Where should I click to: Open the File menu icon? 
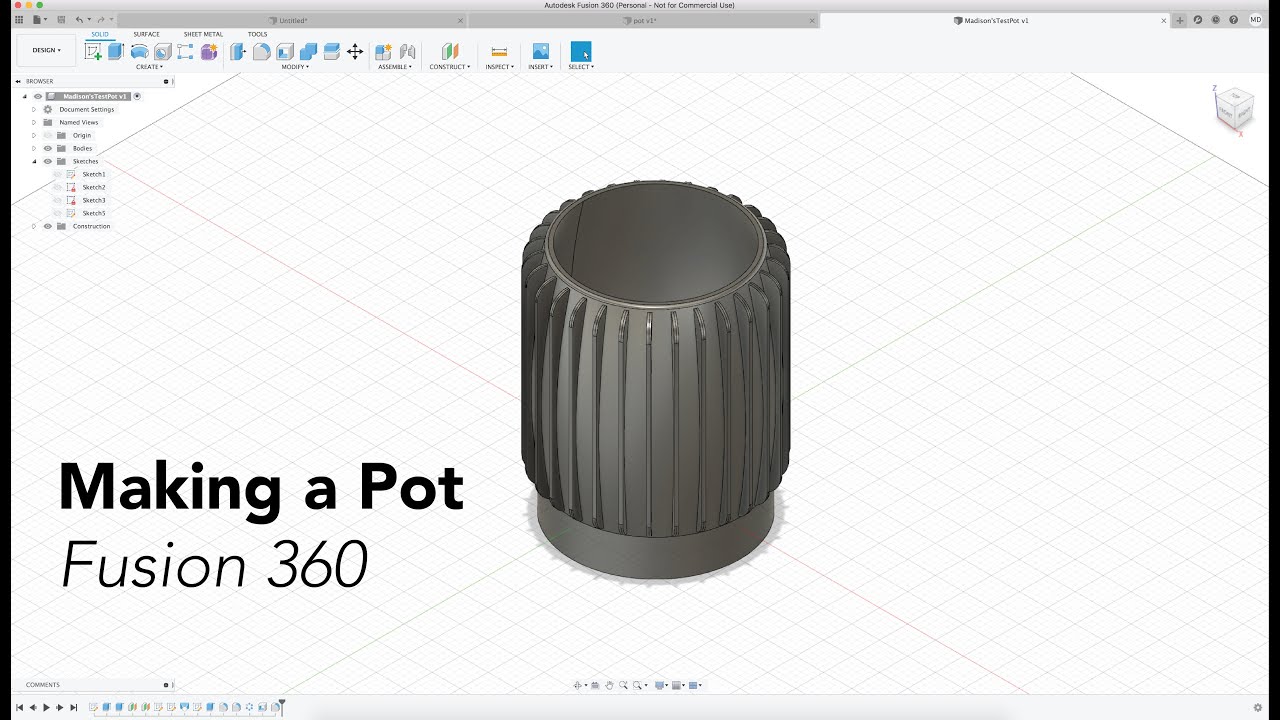(x=37, y=20)
